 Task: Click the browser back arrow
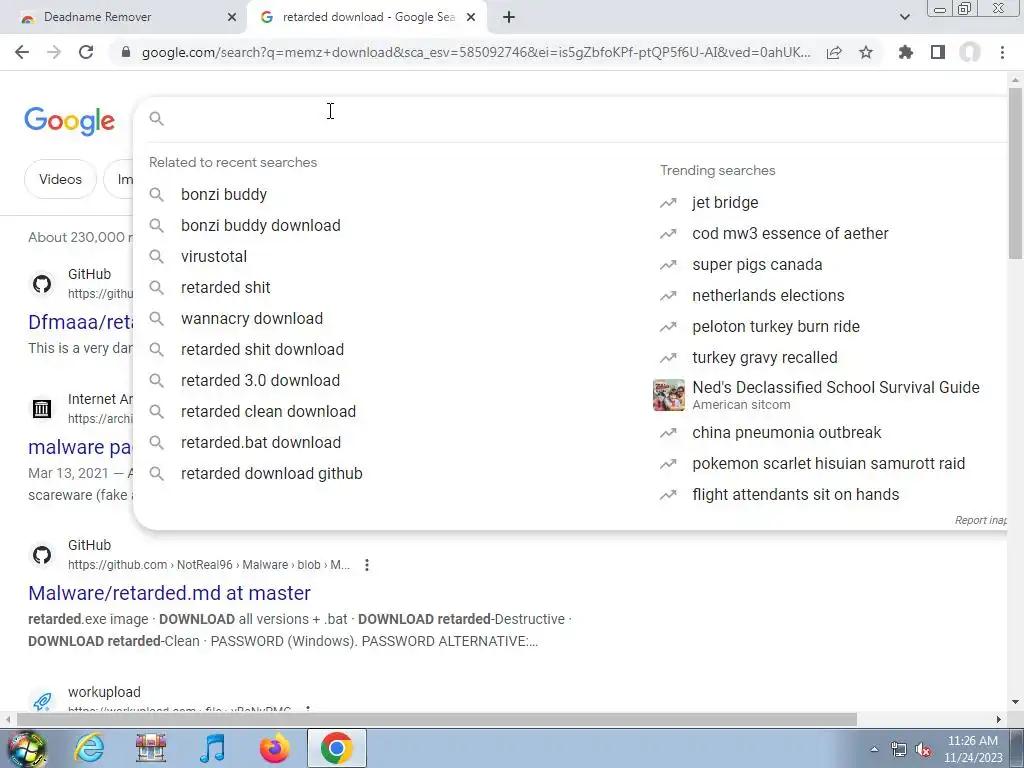22,52
